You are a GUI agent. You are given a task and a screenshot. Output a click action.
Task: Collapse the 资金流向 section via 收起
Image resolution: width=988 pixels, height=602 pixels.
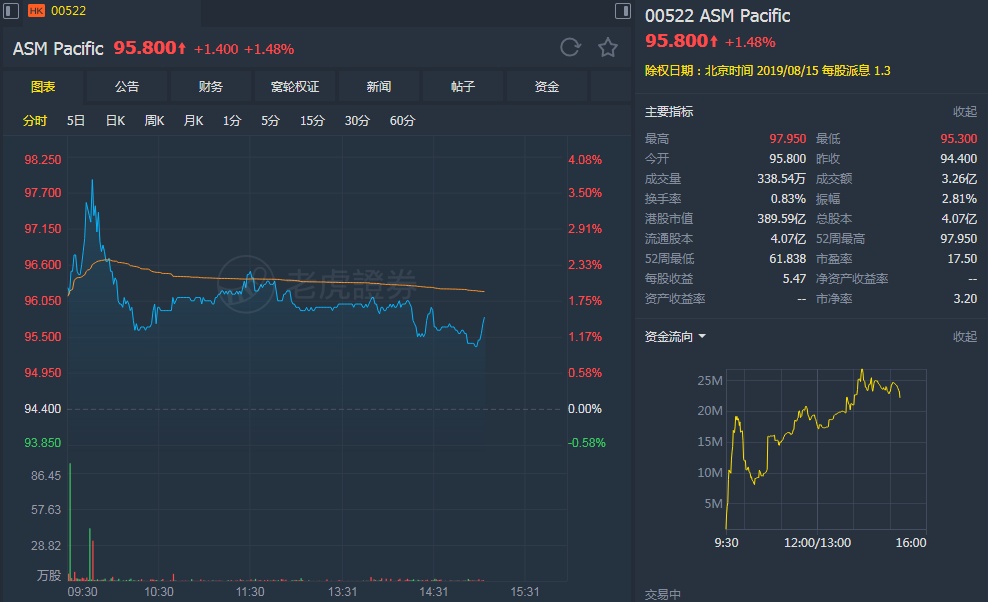click(x=965, y=337)
